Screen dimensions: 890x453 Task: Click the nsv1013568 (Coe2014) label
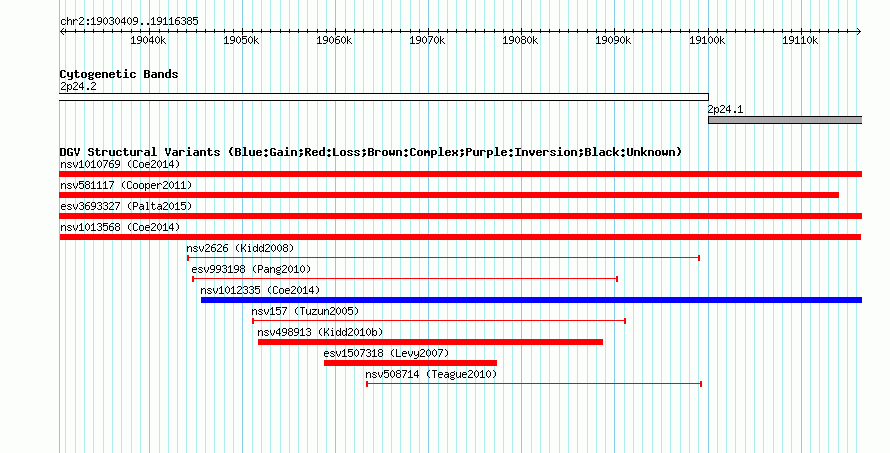point(120,228)
